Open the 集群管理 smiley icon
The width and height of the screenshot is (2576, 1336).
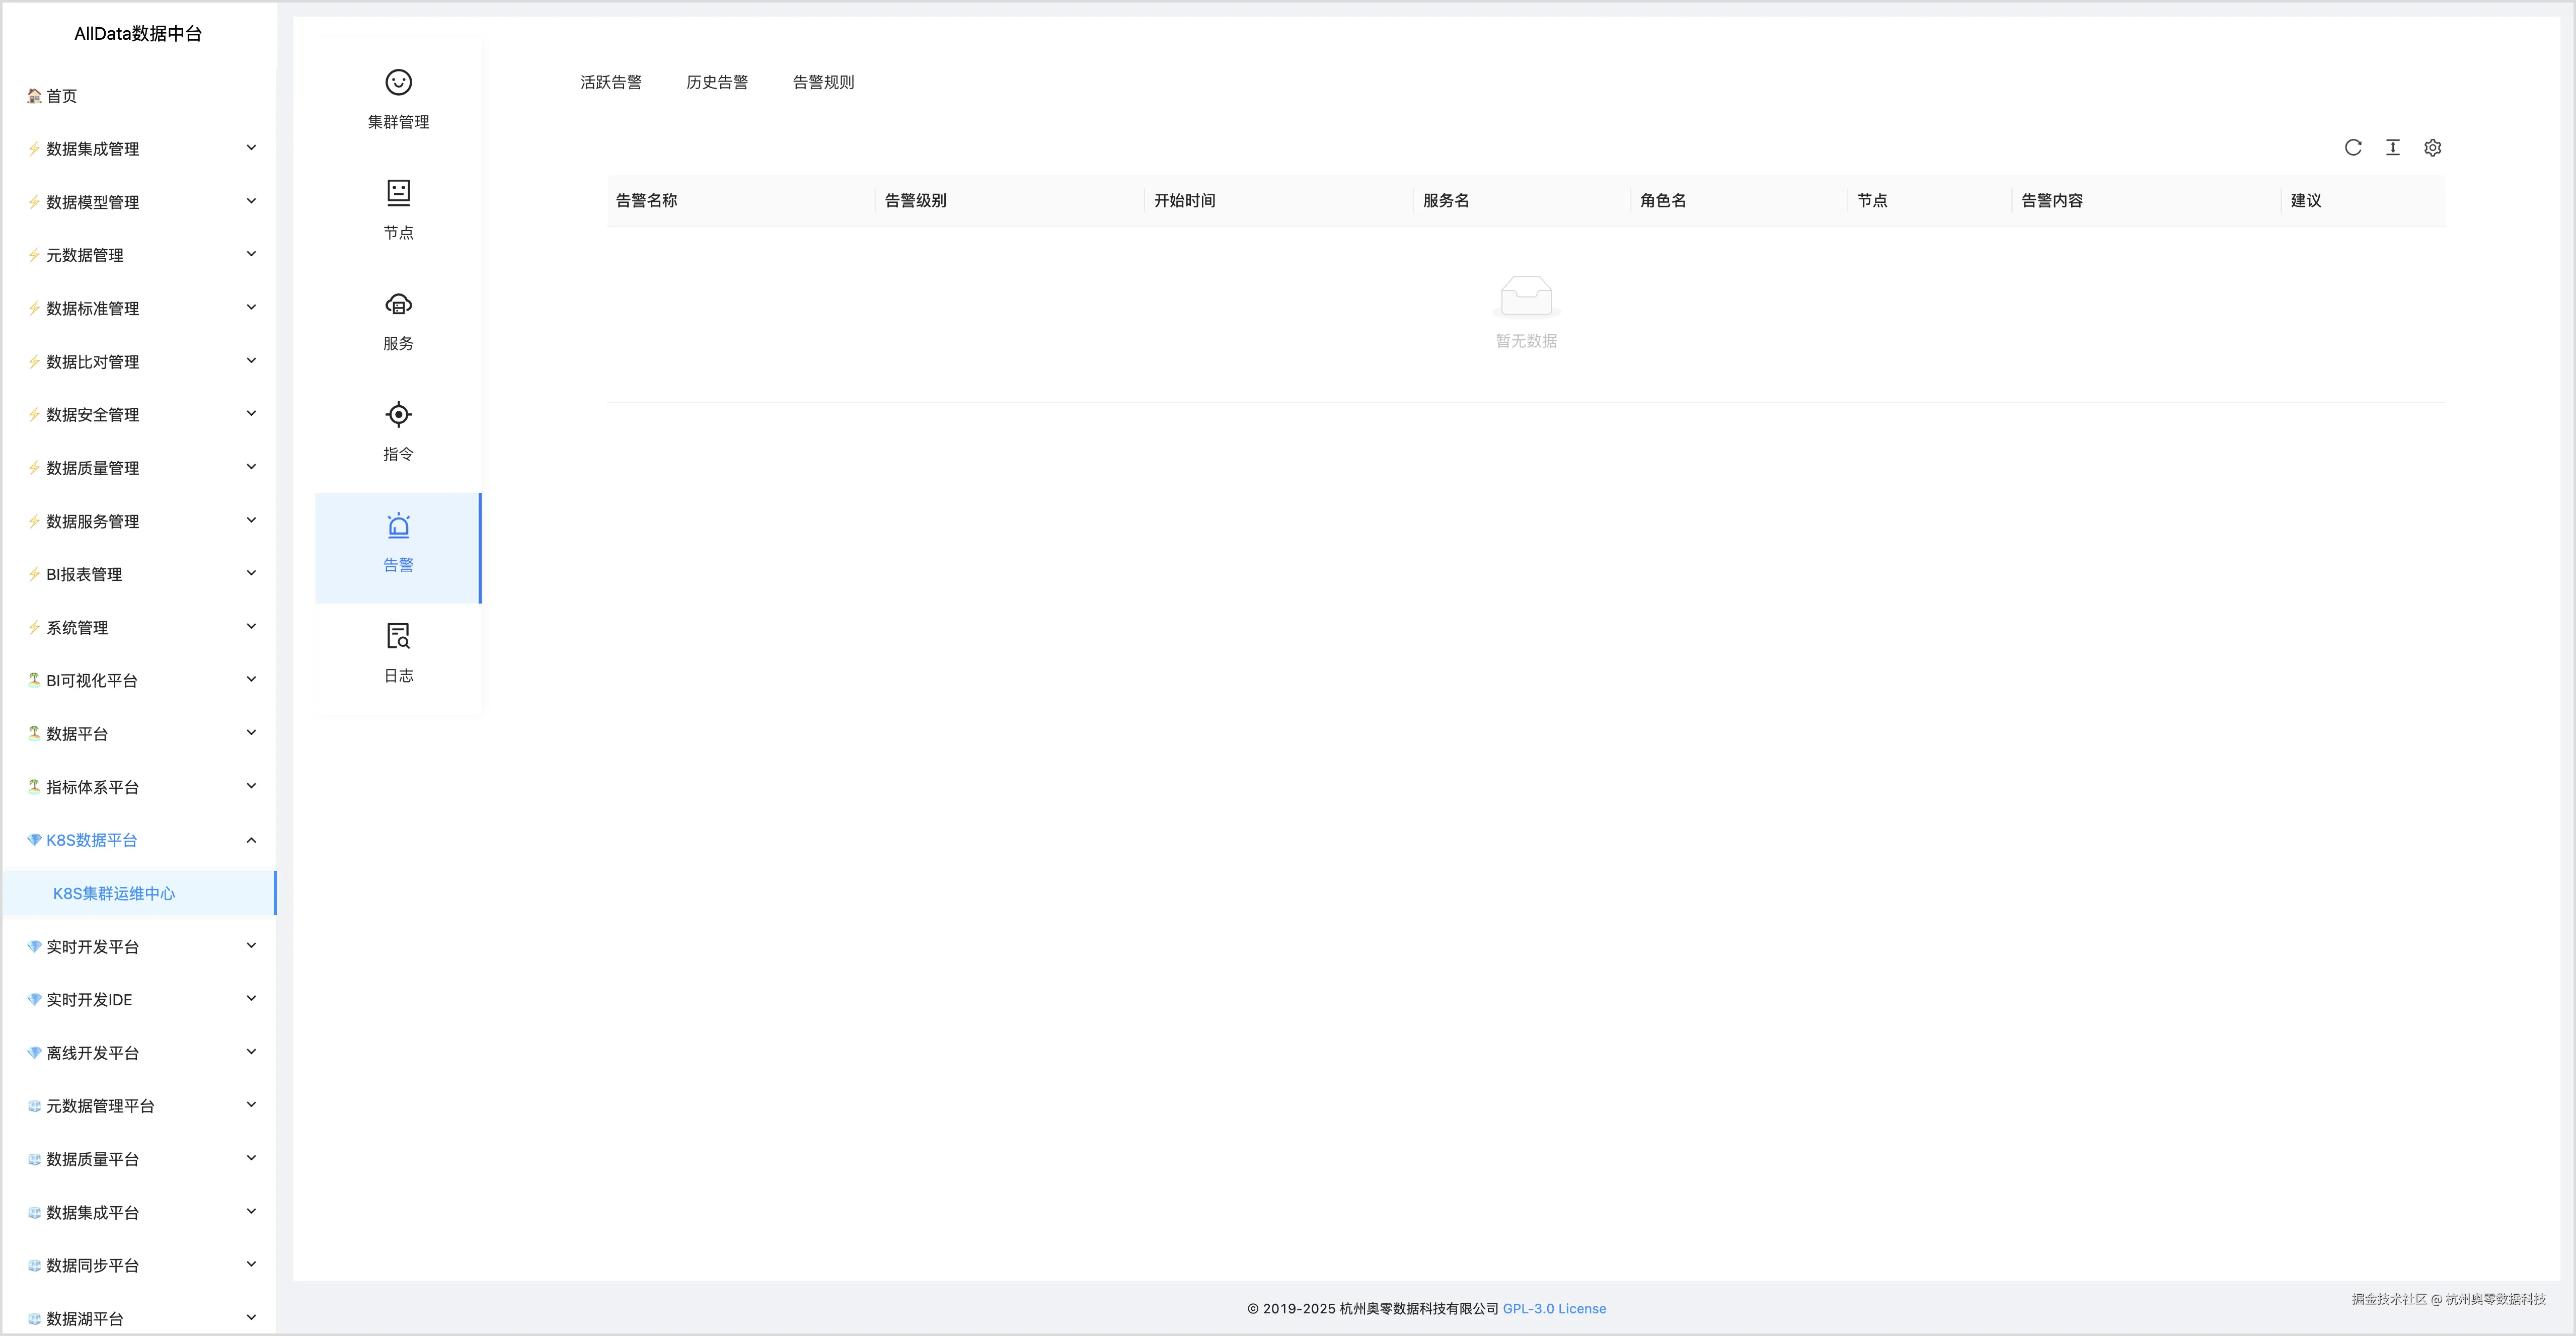point(398,82)
